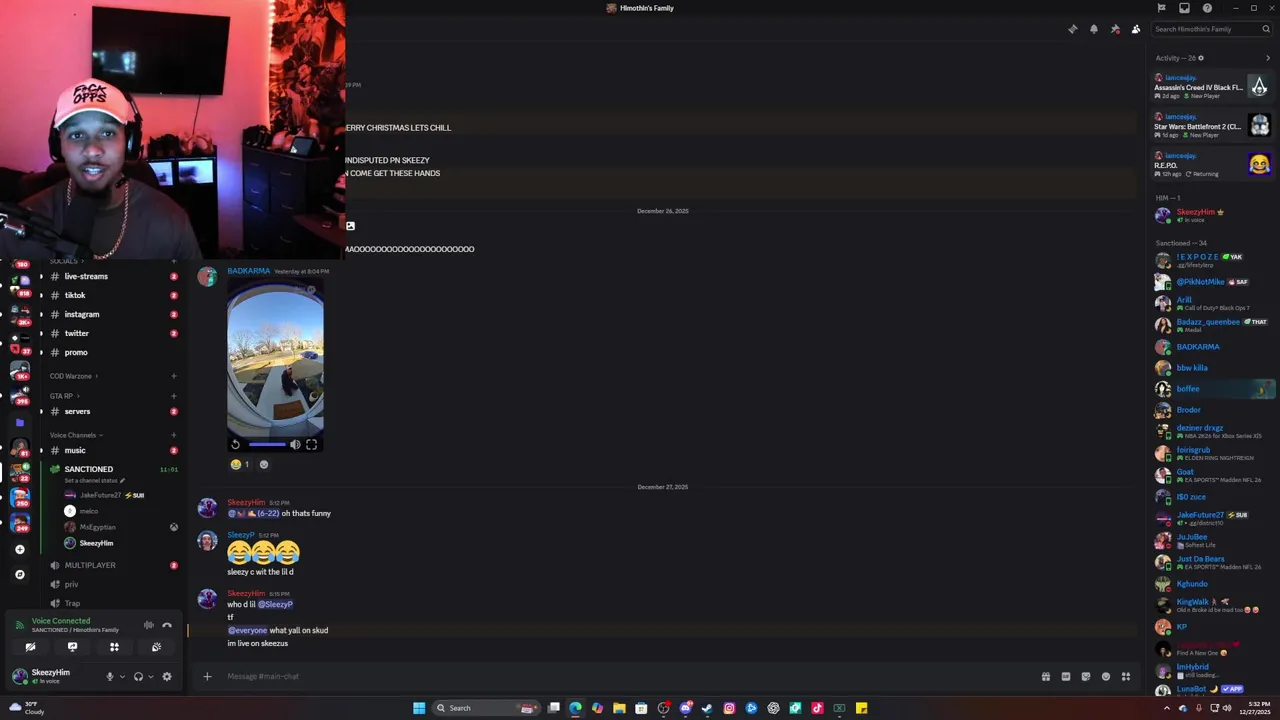Image resolution: width=1280 pixels, height=720 pixels.
Task: Search Himothin's Family field
Action: pyautogui.click(x=1211, y=29)
